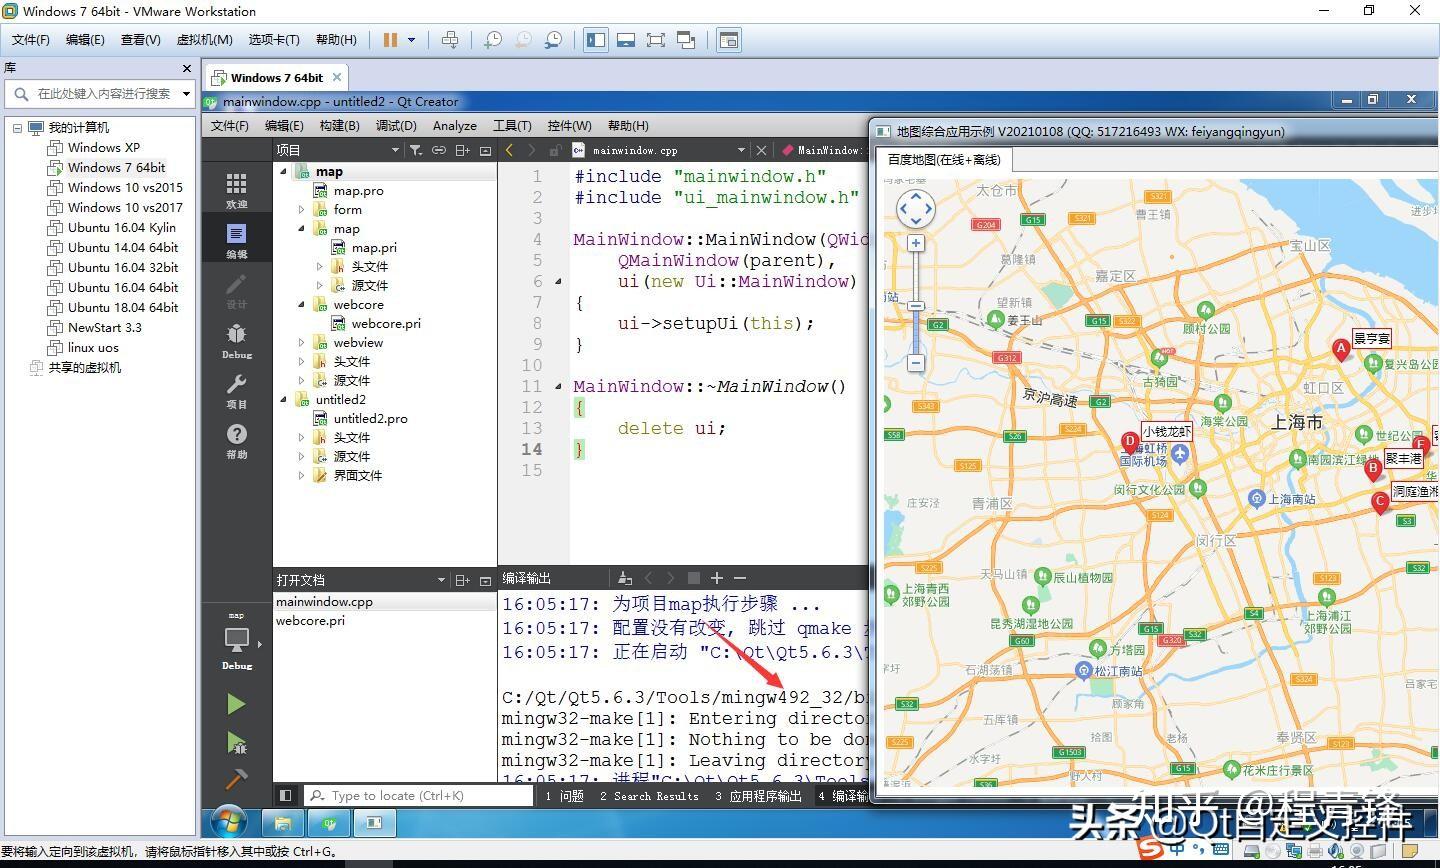
Task: Expand webview folder in tree
Action: (301, 343)
